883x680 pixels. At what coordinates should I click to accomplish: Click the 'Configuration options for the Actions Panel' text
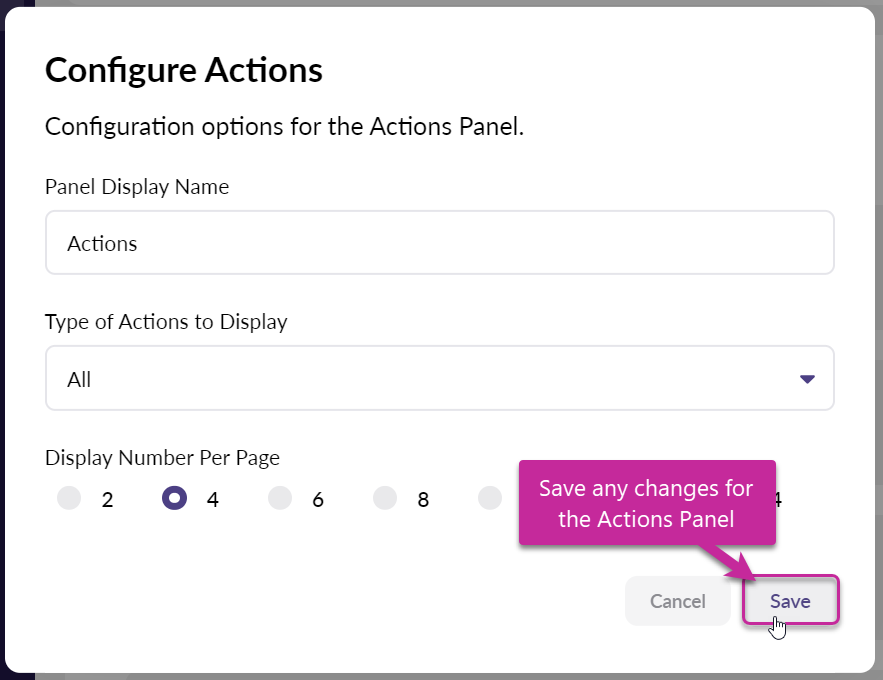coord(285,127)
